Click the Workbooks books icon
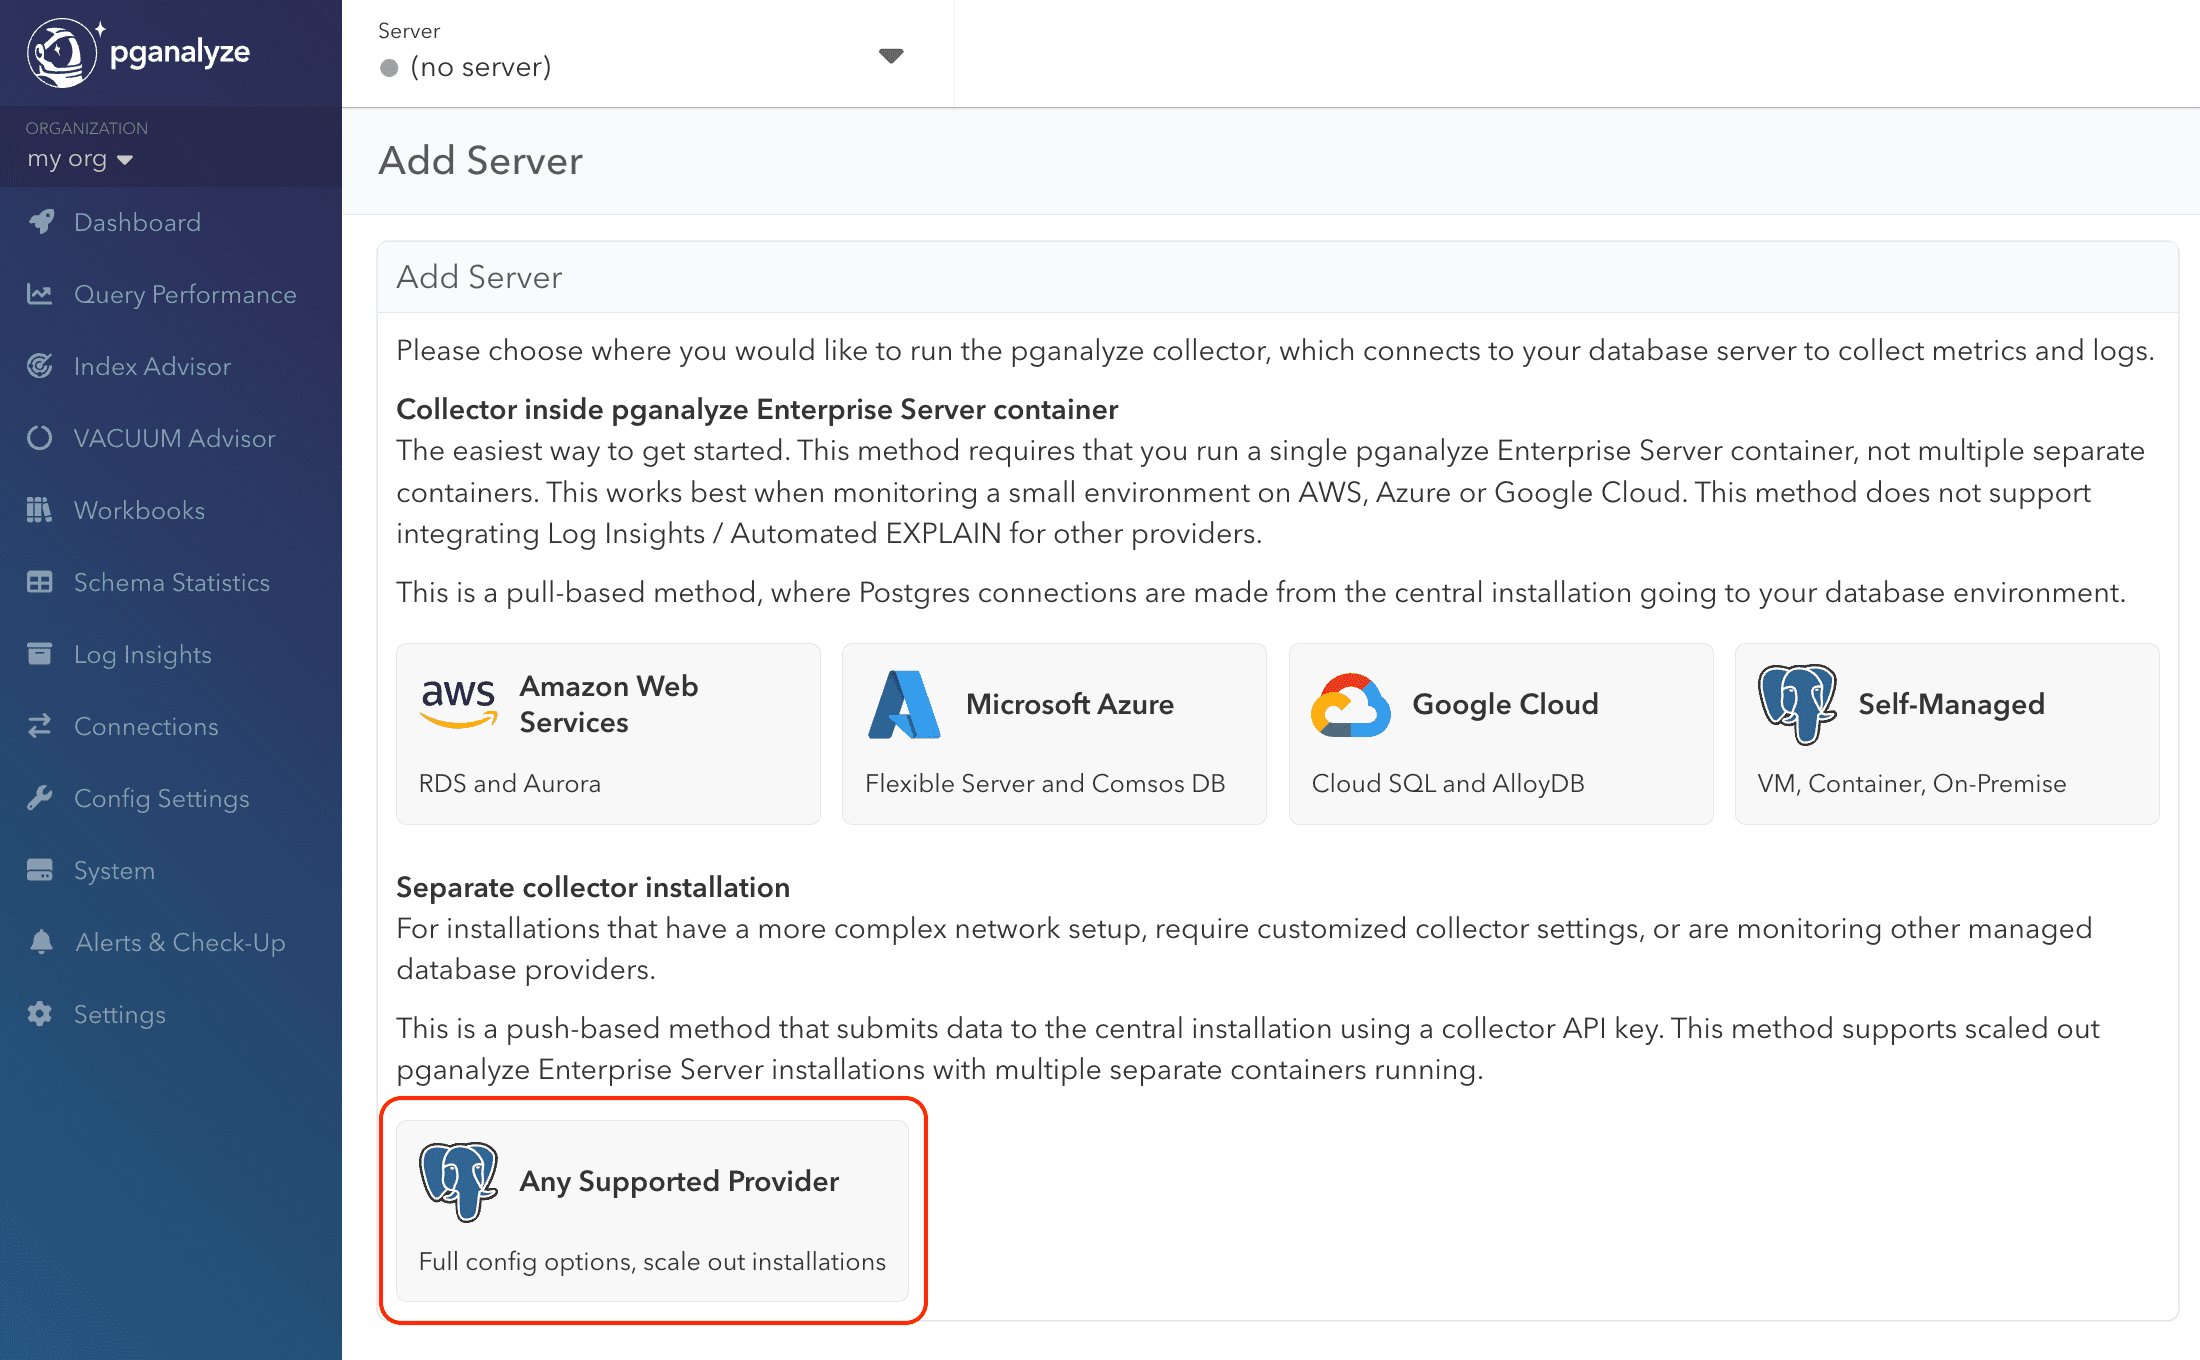The image size is (2200, 1360). coord(40,510)
